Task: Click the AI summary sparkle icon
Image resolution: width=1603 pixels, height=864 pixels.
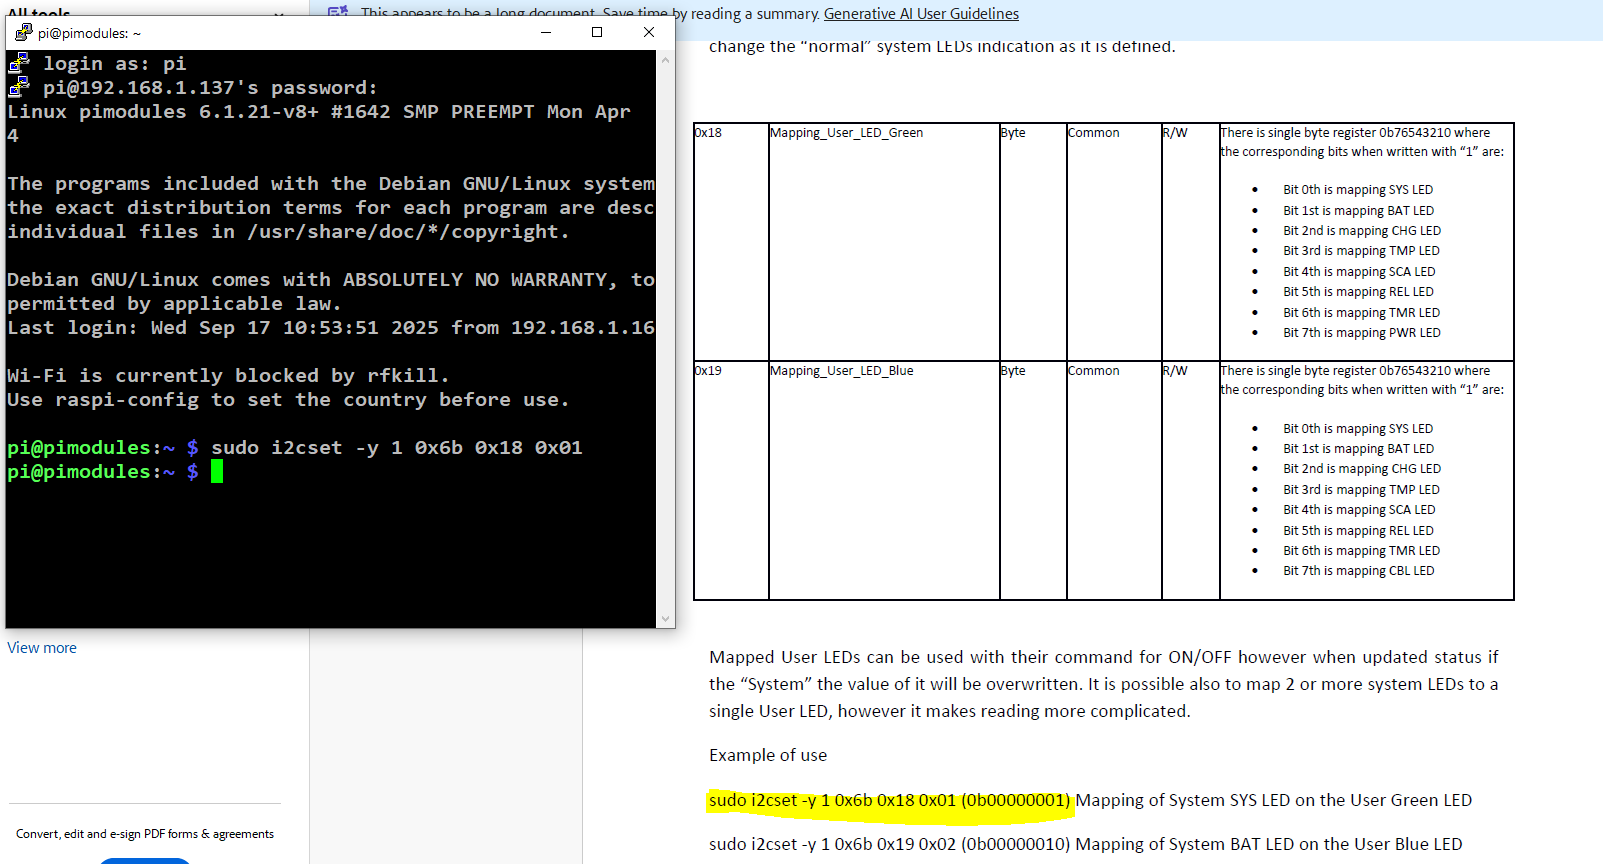Action: click(x=338, y=12)
